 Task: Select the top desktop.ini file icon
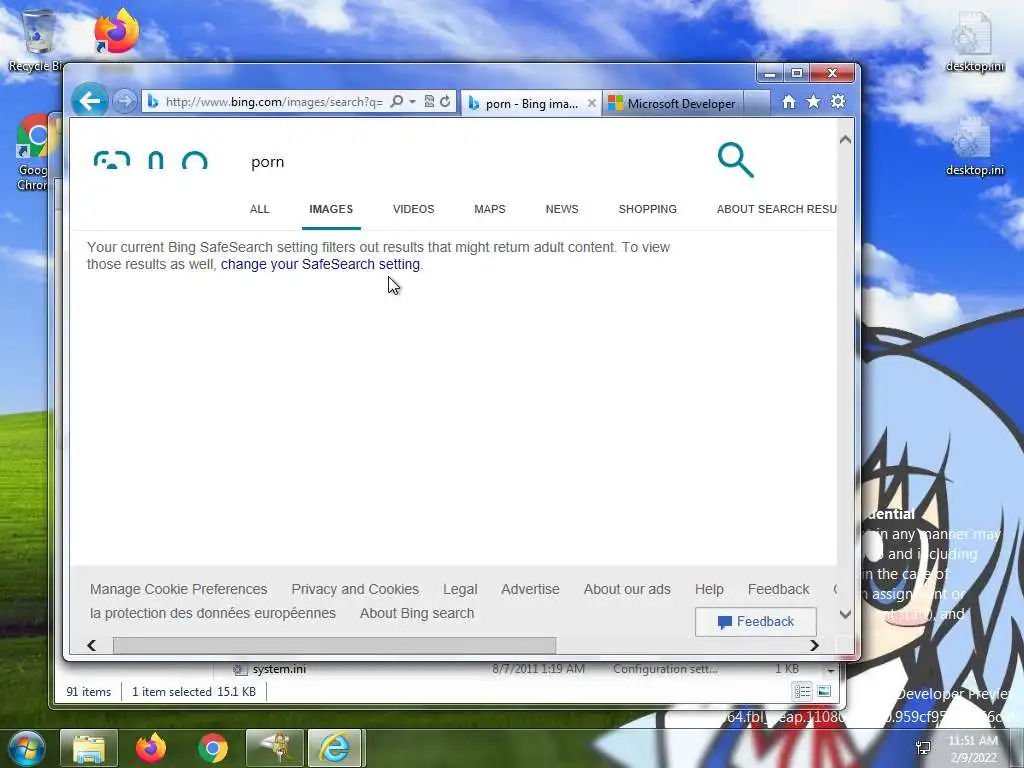(974, 42)
